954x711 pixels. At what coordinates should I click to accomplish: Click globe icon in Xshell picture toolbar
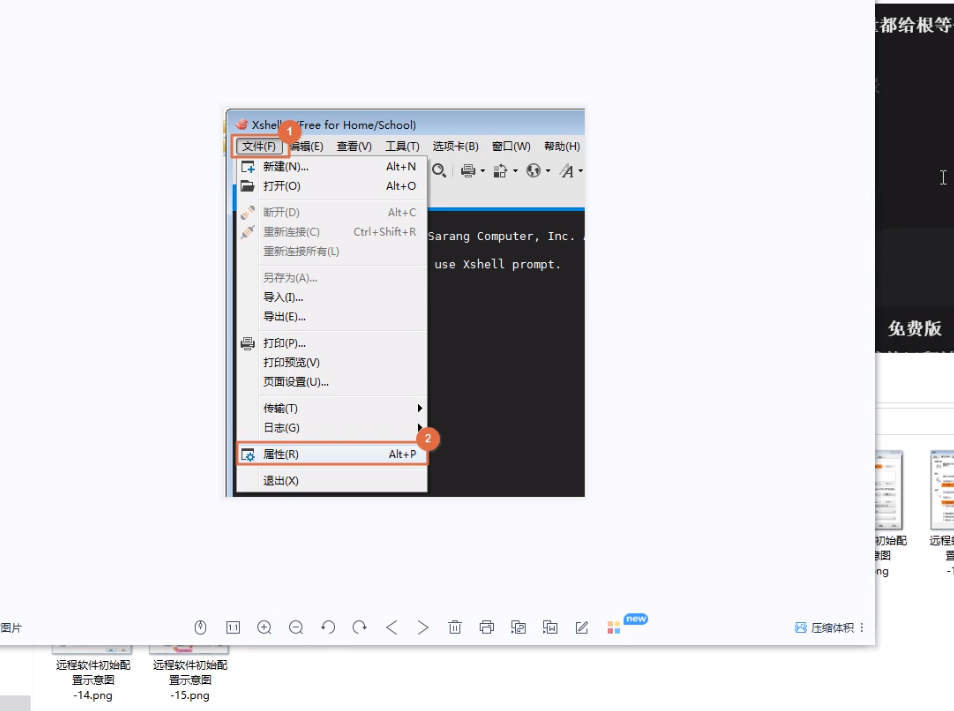click(534, 171)
